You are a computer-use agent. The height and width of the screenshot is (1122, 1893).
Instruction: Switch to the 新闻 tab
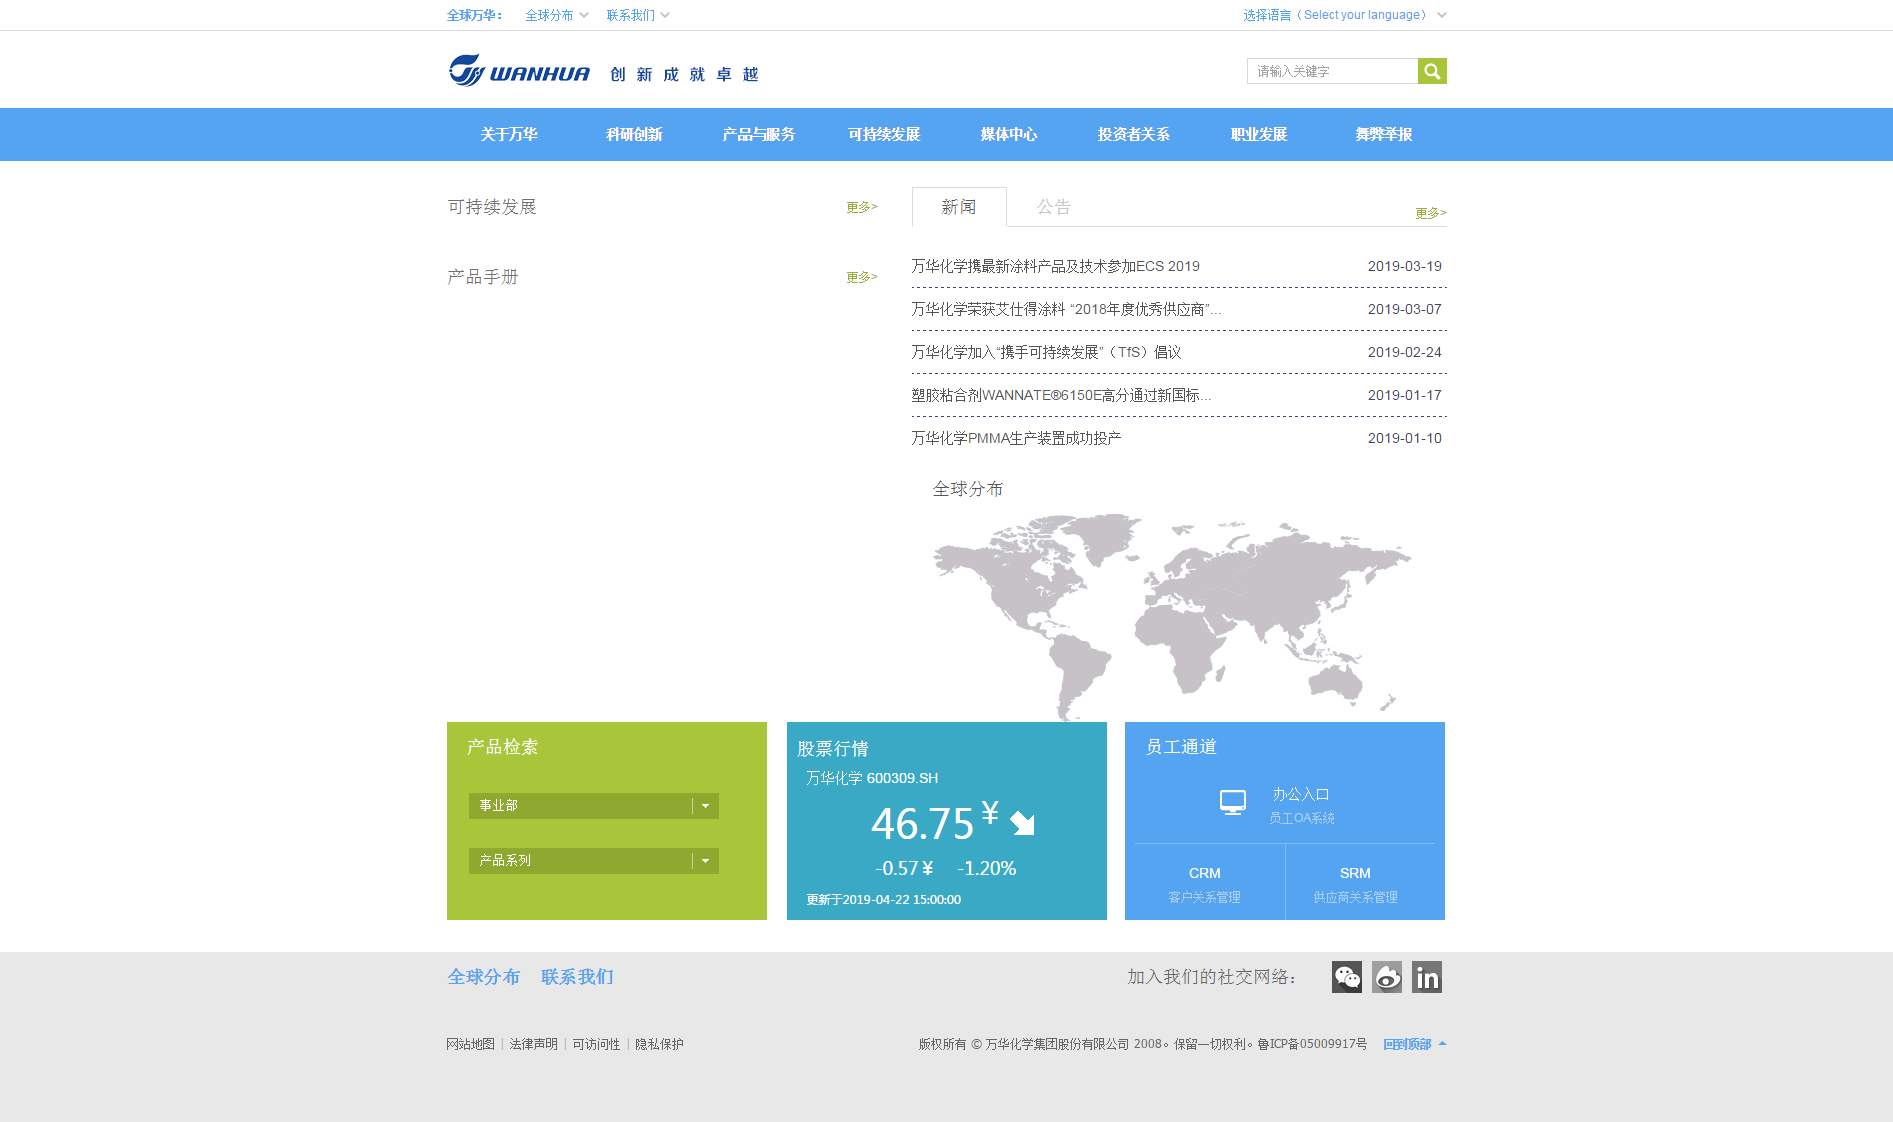pyautogui.click(x=959, y=207)
